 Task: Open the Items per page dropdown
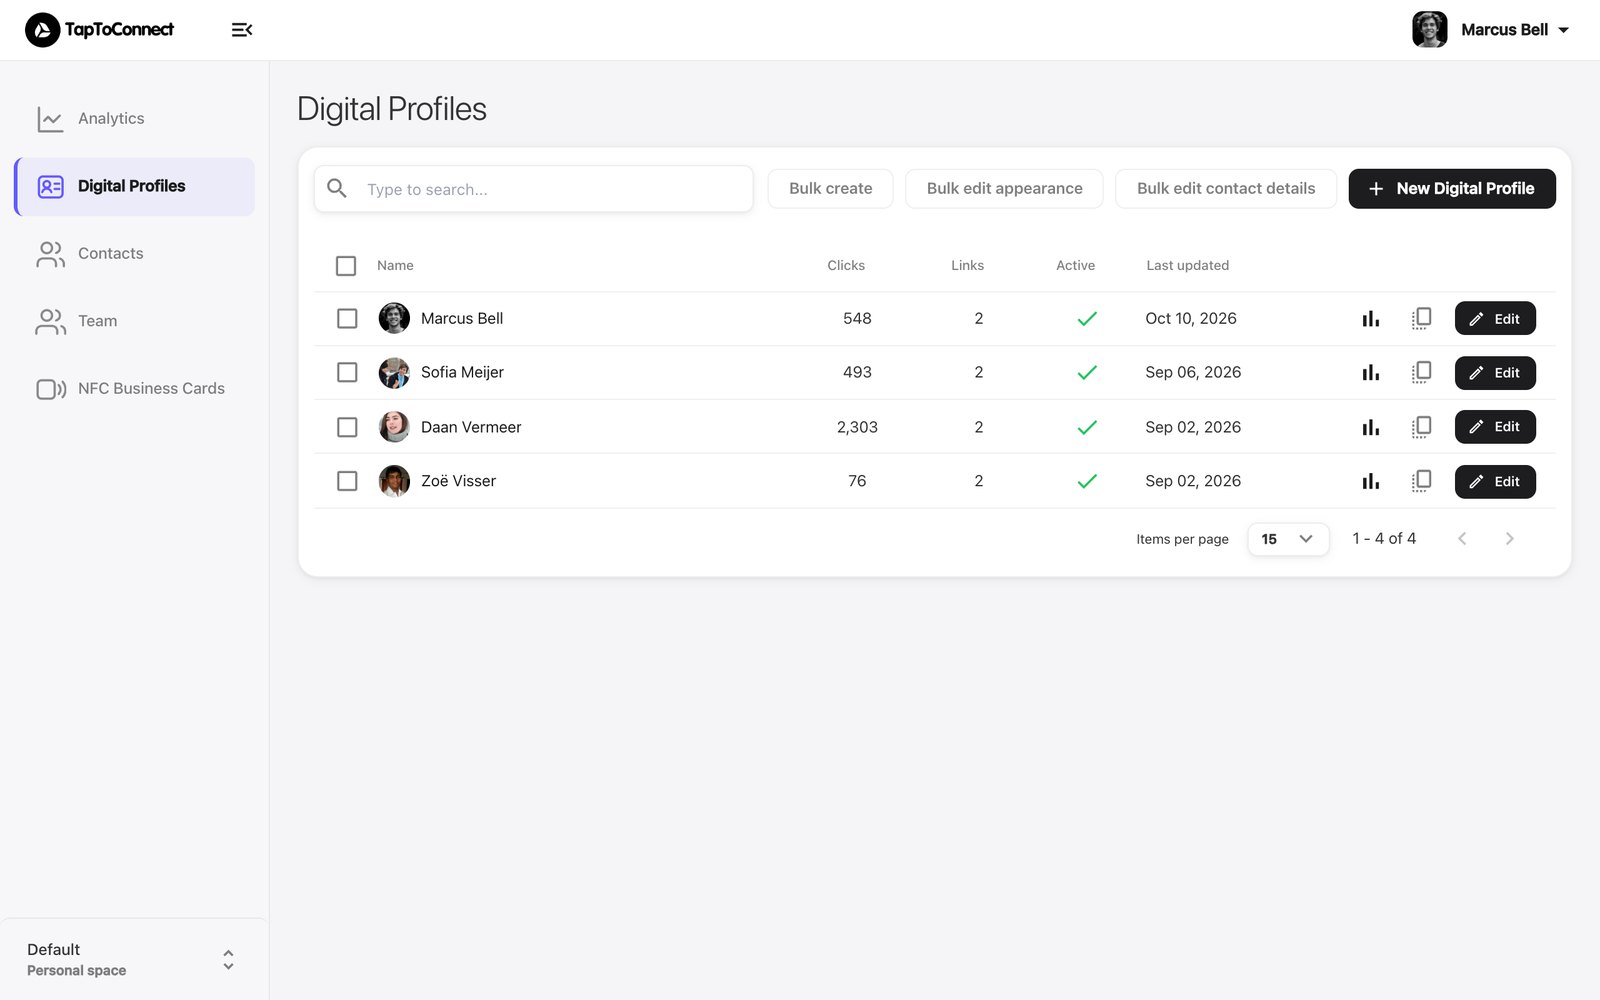click(1288, 539)
